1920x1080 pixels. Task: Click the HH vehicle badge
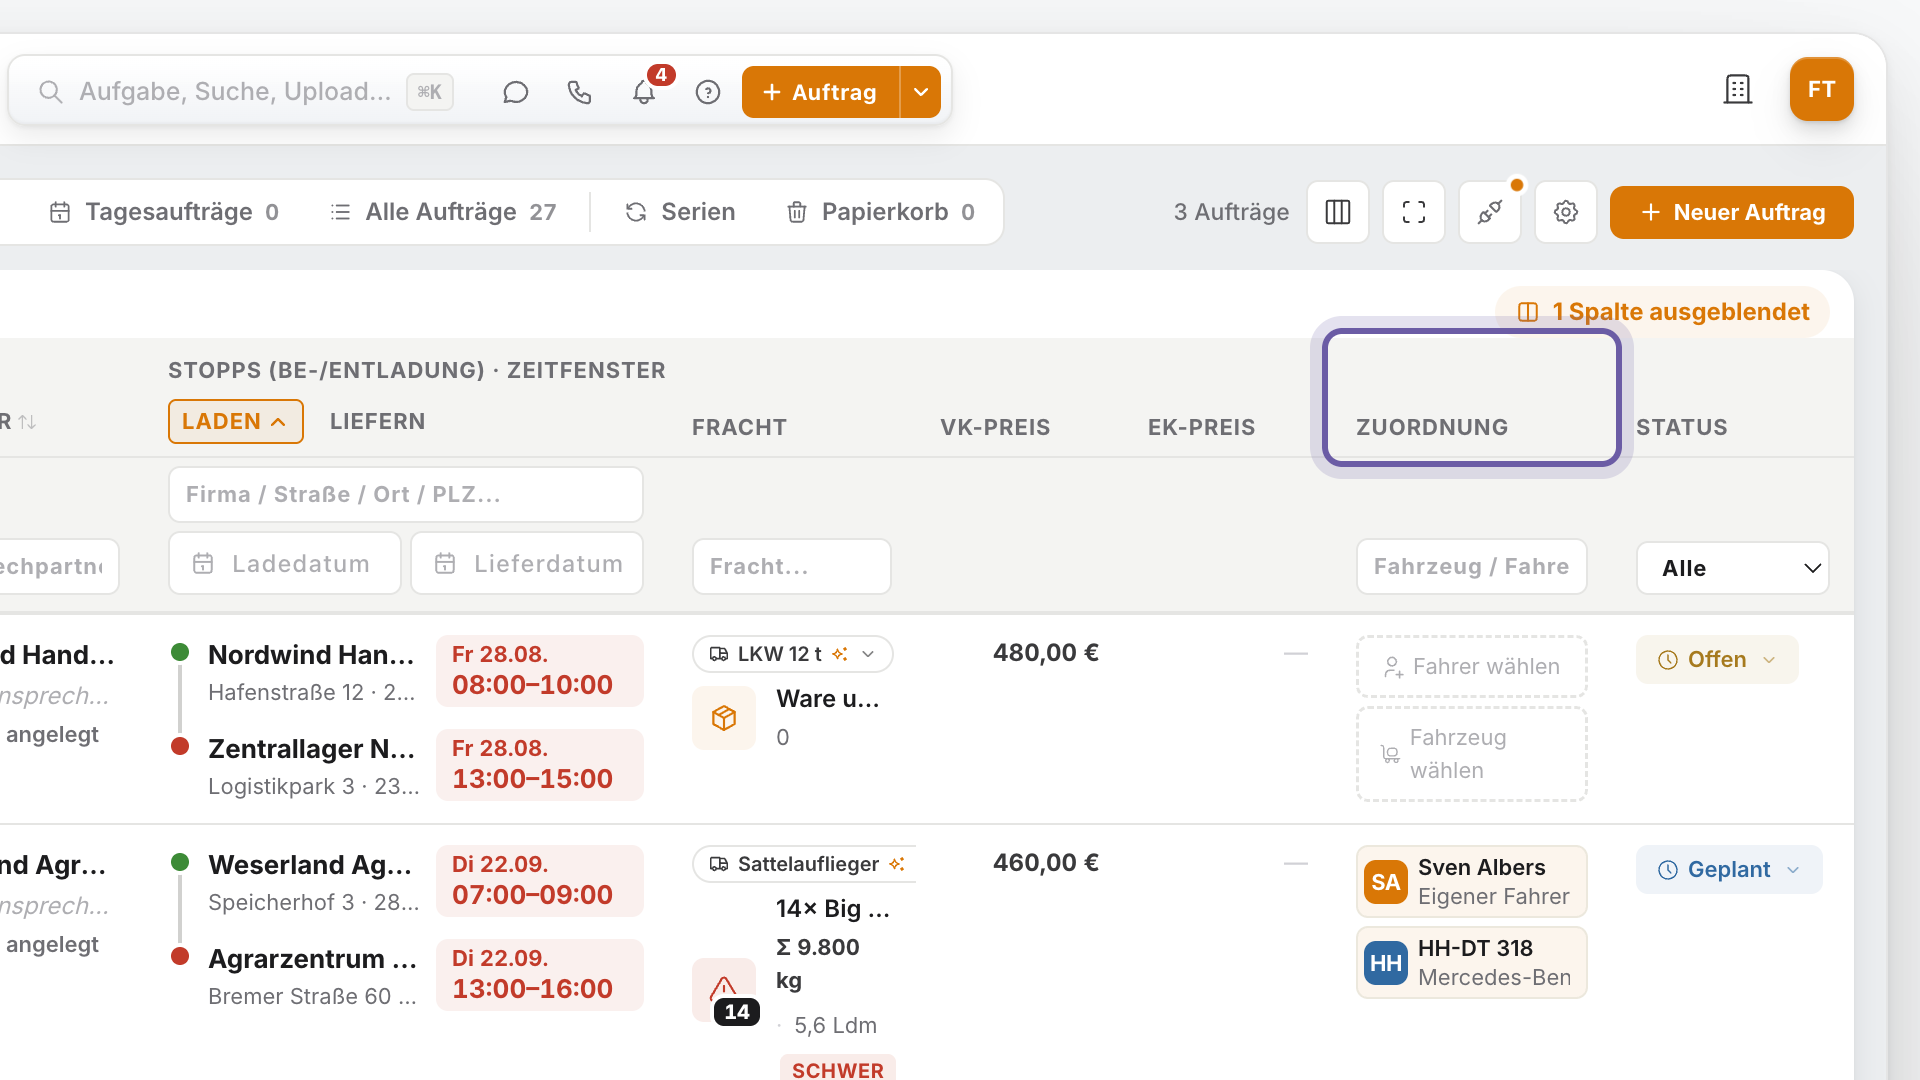tap(1385, 963)
